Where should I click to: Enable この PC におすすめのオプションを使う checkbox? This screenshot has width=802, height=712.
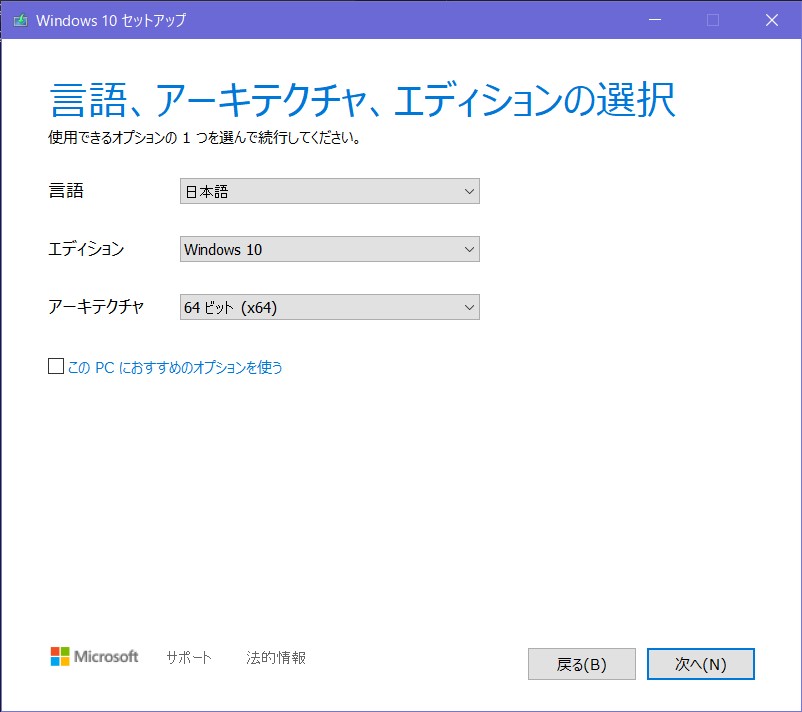56,366
